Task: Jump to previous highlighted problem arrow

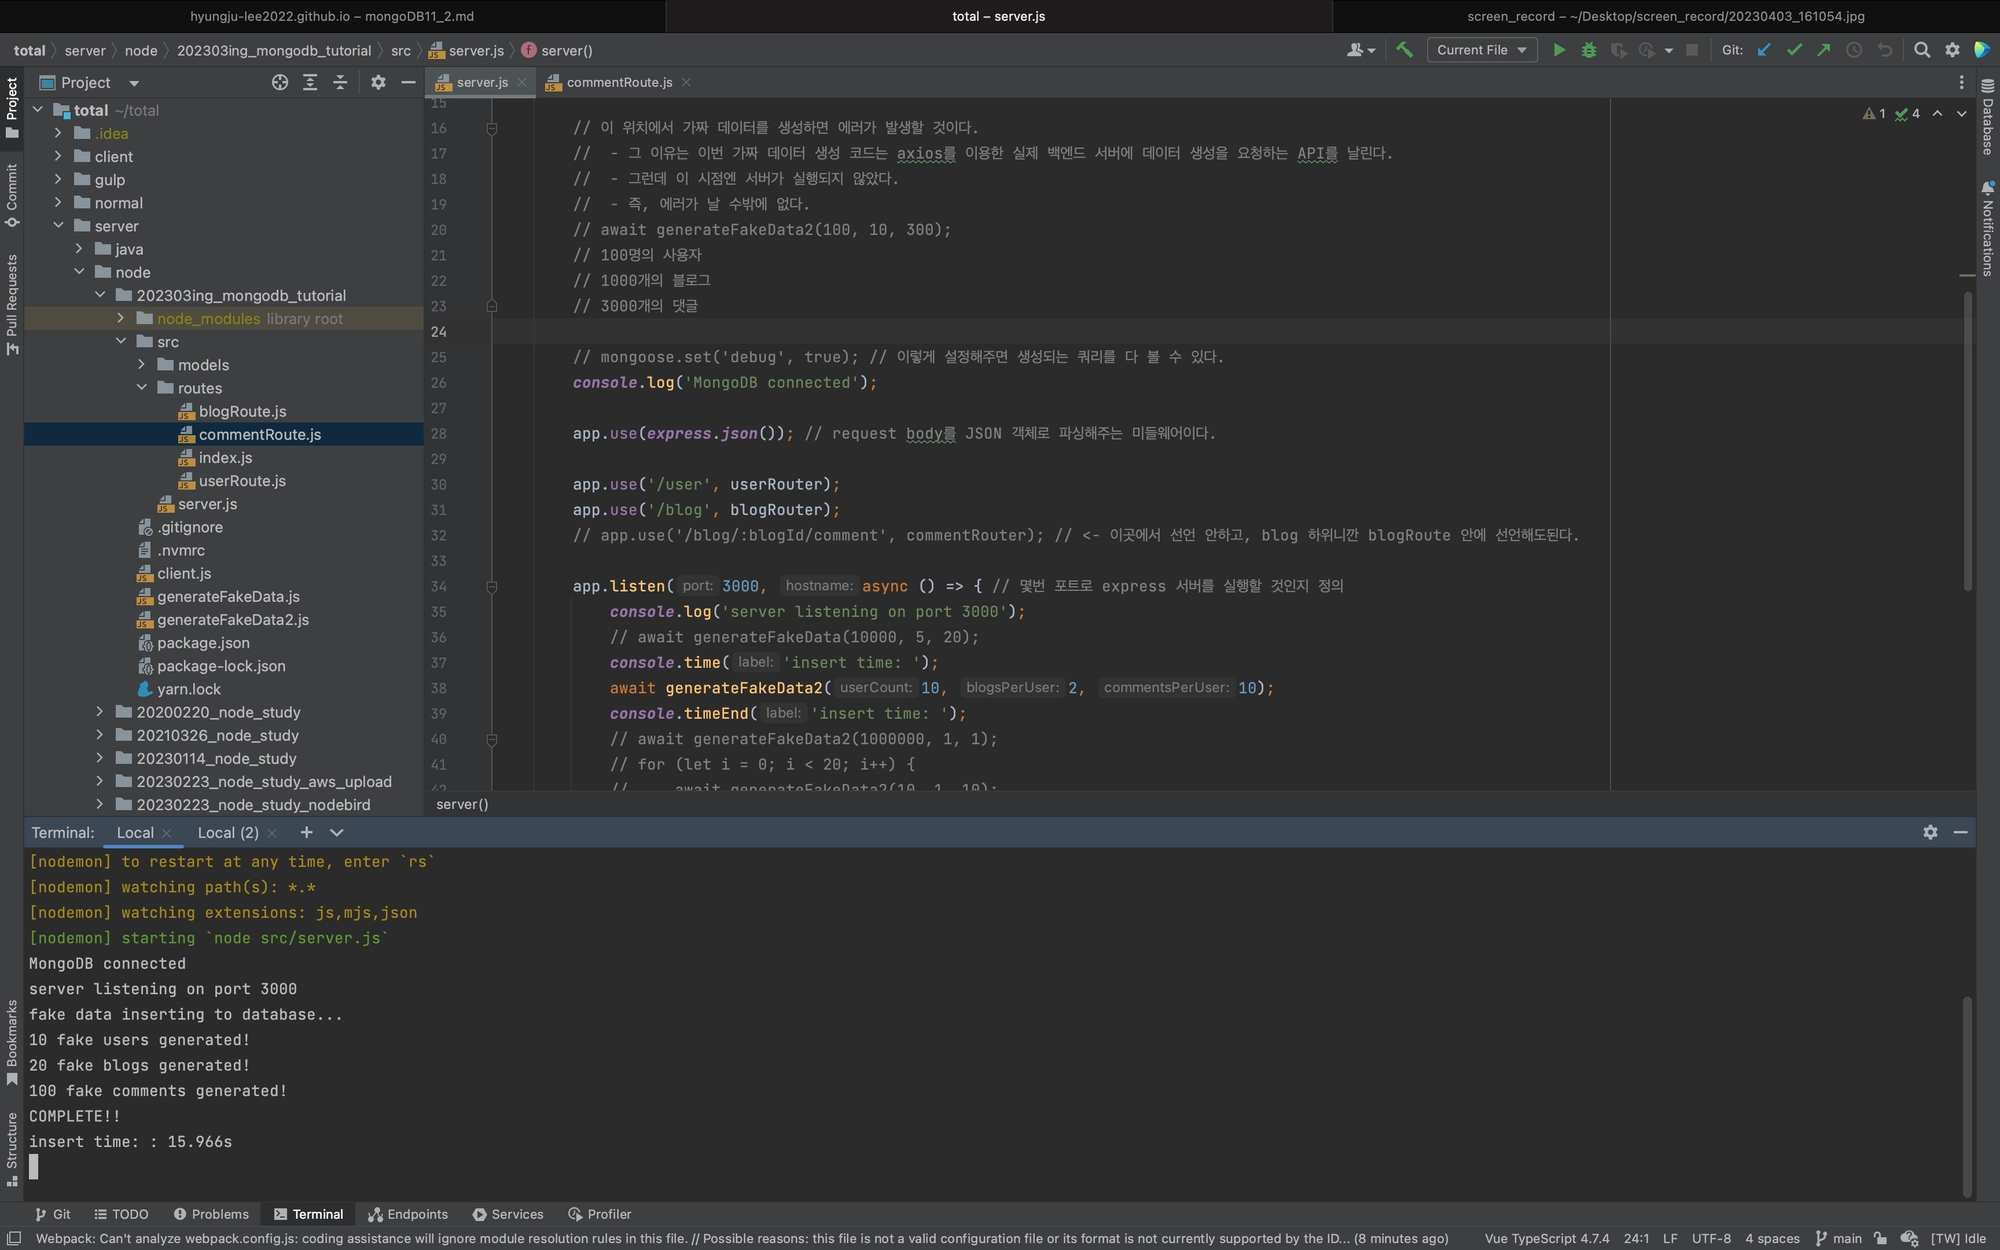Action: [1938, 114]
